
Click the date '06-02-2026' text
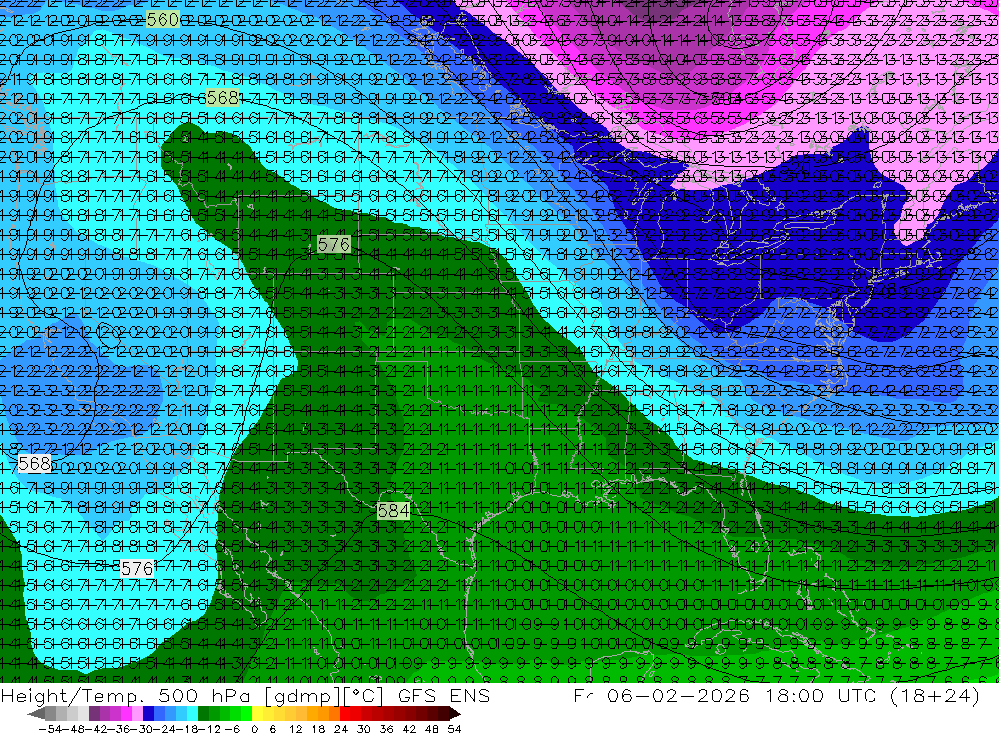coord(678,695)
